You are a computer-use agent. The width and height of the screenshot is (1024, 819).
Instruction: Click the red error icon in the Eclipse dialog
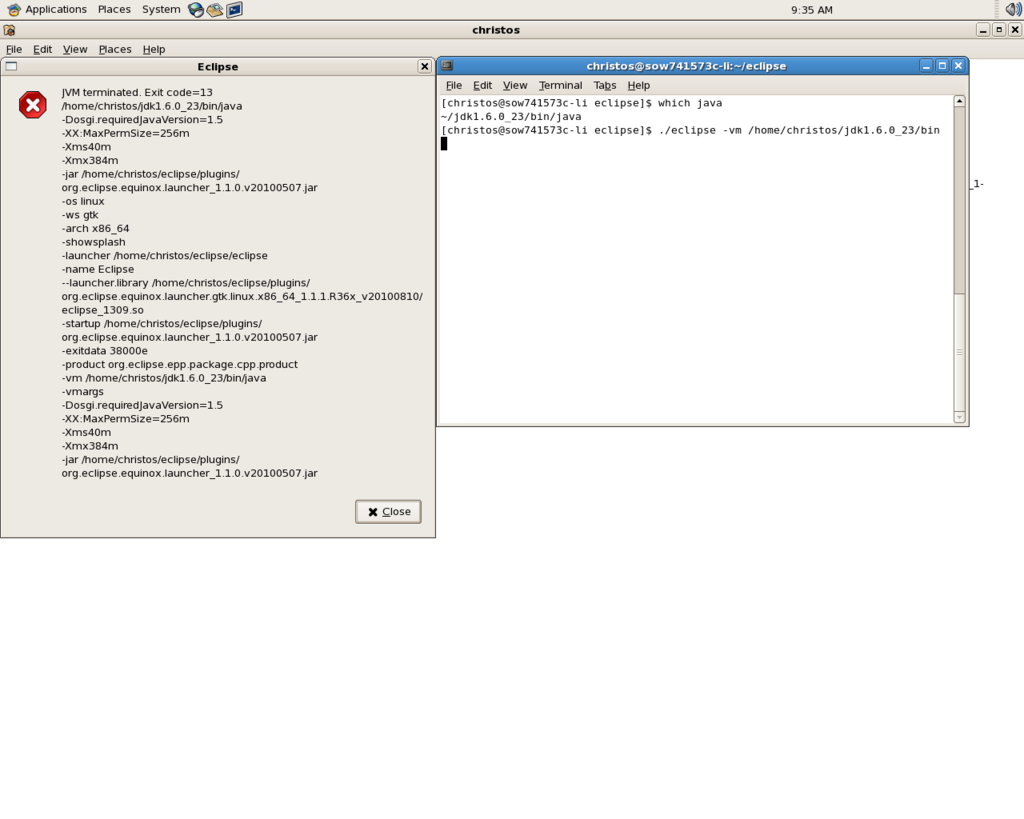pos(31,103)
